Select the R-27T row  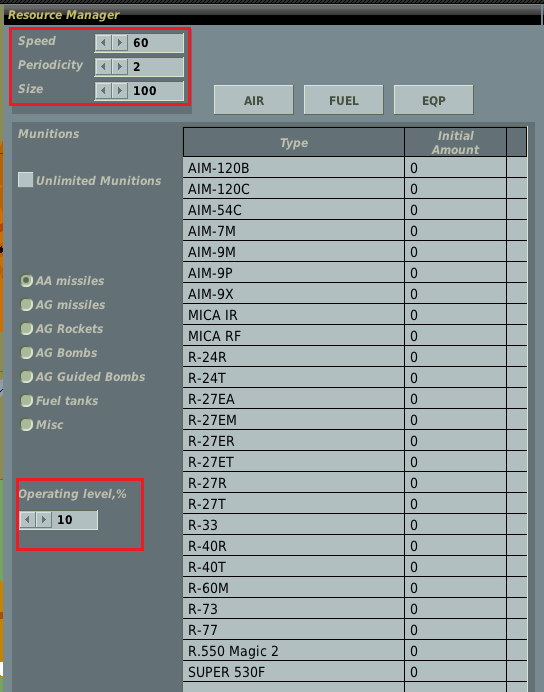pos(355,504)
